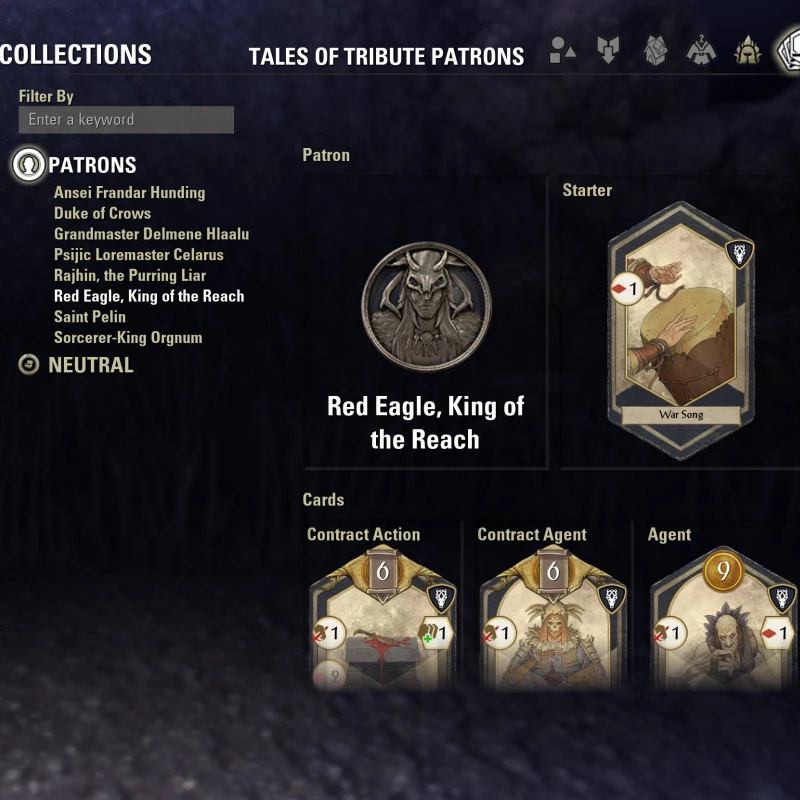Choose Duke of Crows from patron list
The image size is (800, 800).
click(103, 213)
